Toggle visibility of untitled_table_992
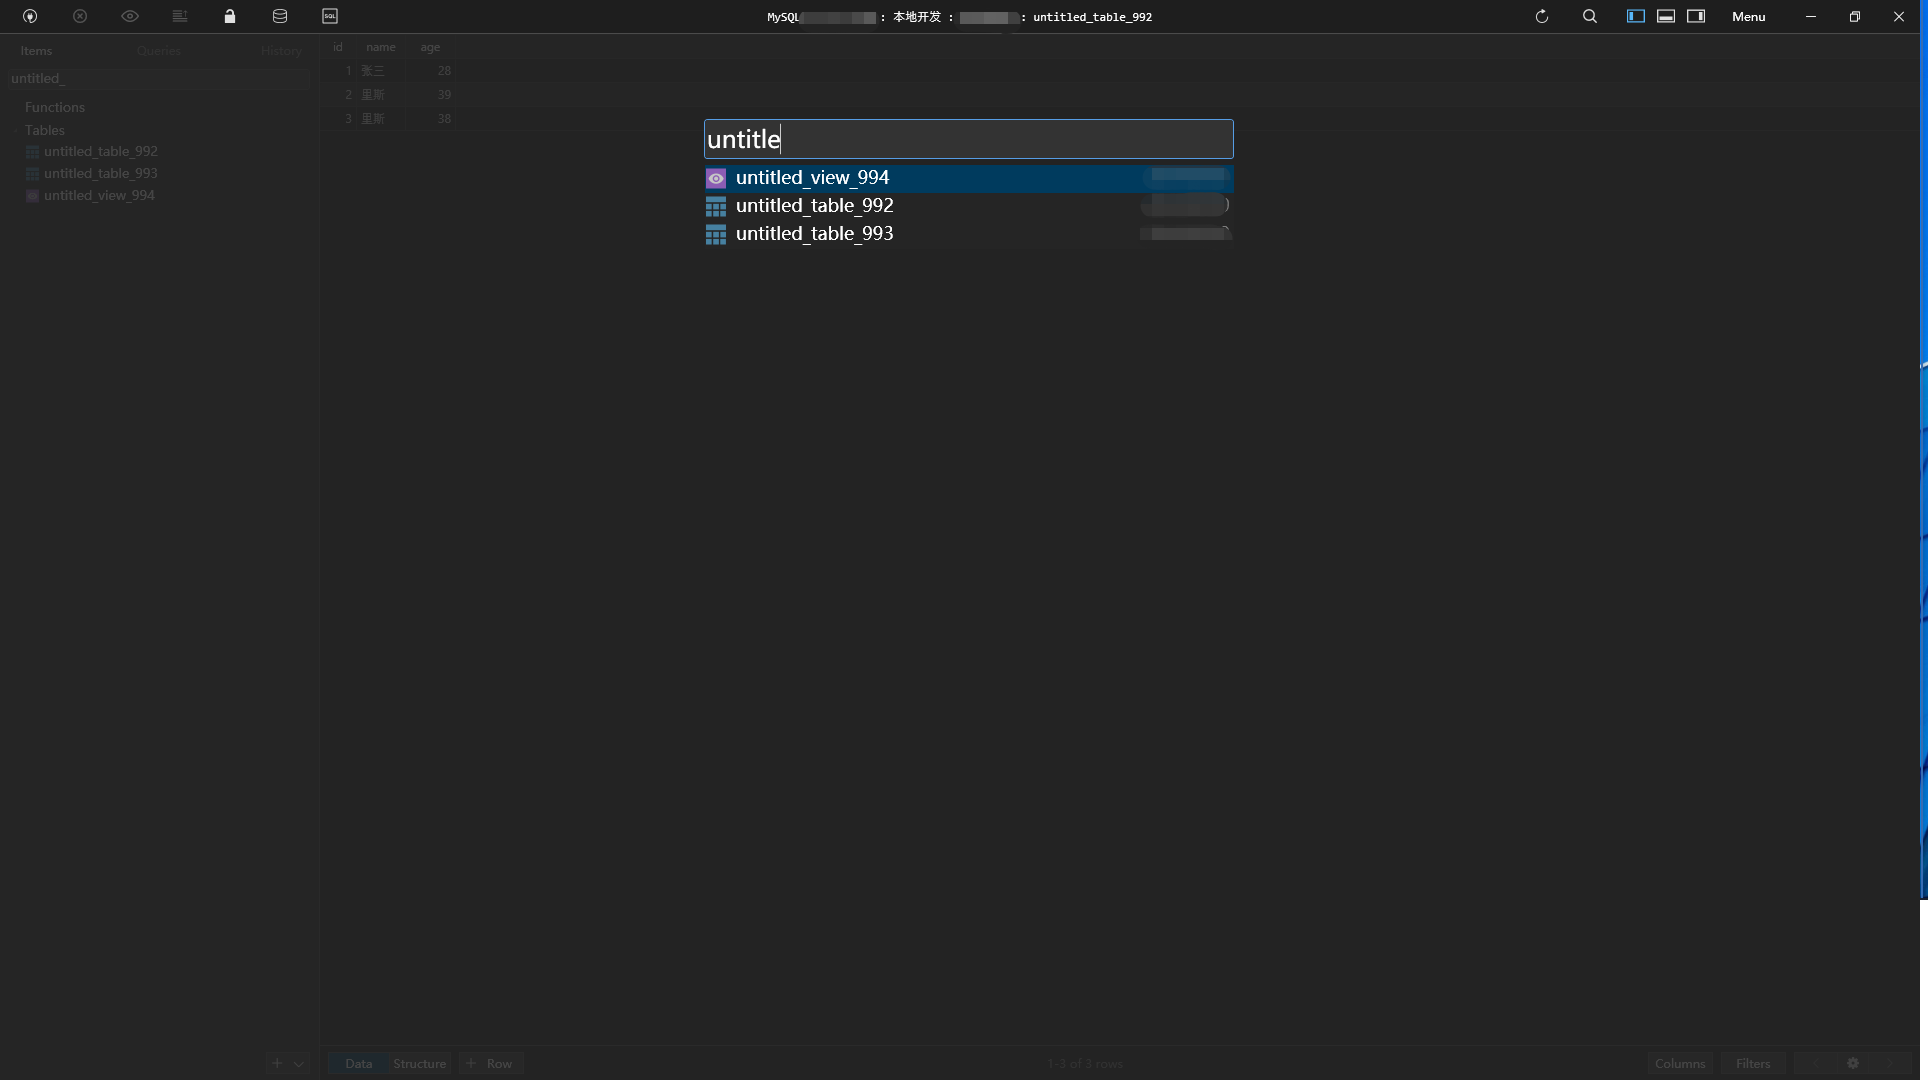The width and height of the screenshot is (1928, 1080). 1184,205
